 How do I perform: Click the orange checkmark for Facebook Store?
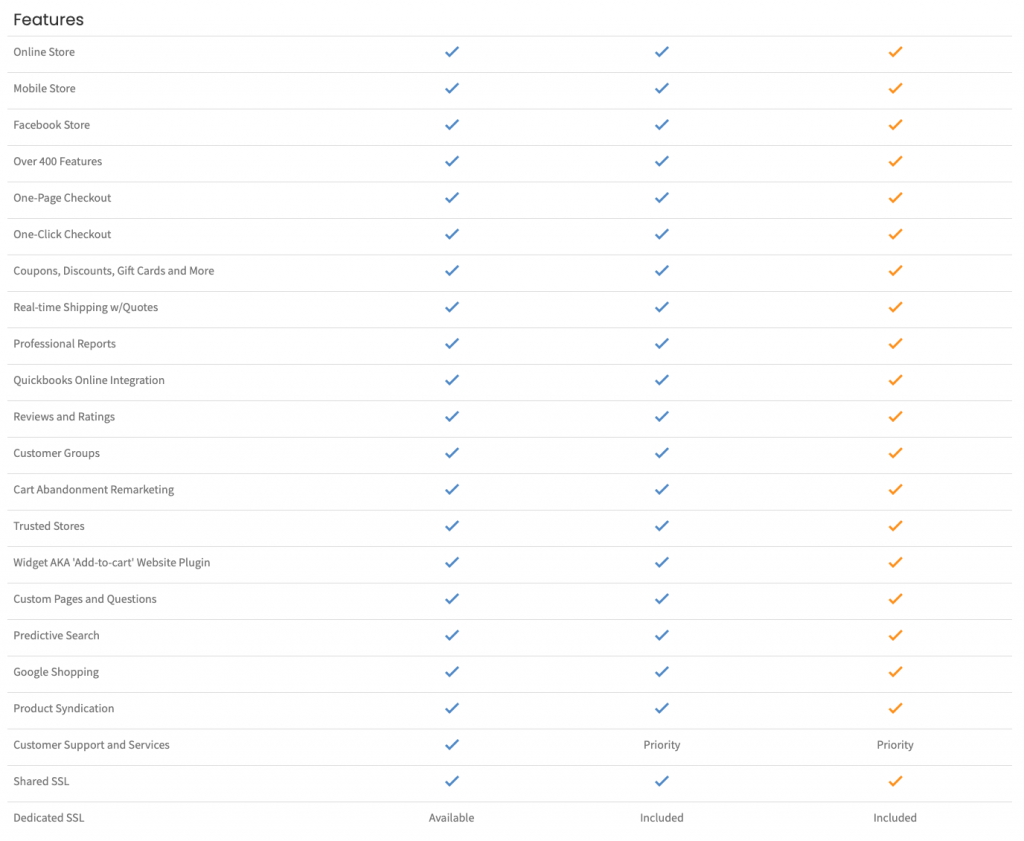point(895,125)
